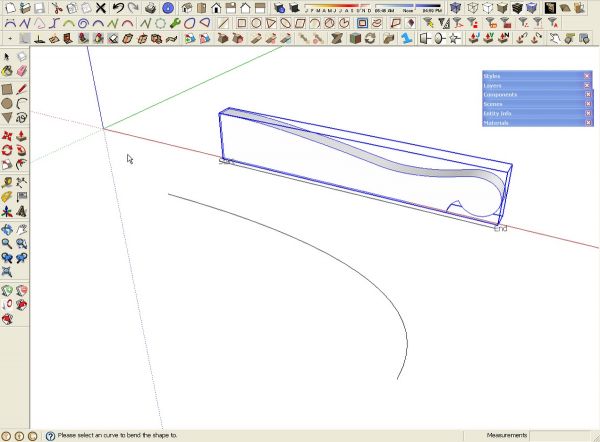Open the Components tray panel
This screenshot has width=600, height=442.
[x=537, y=95]
